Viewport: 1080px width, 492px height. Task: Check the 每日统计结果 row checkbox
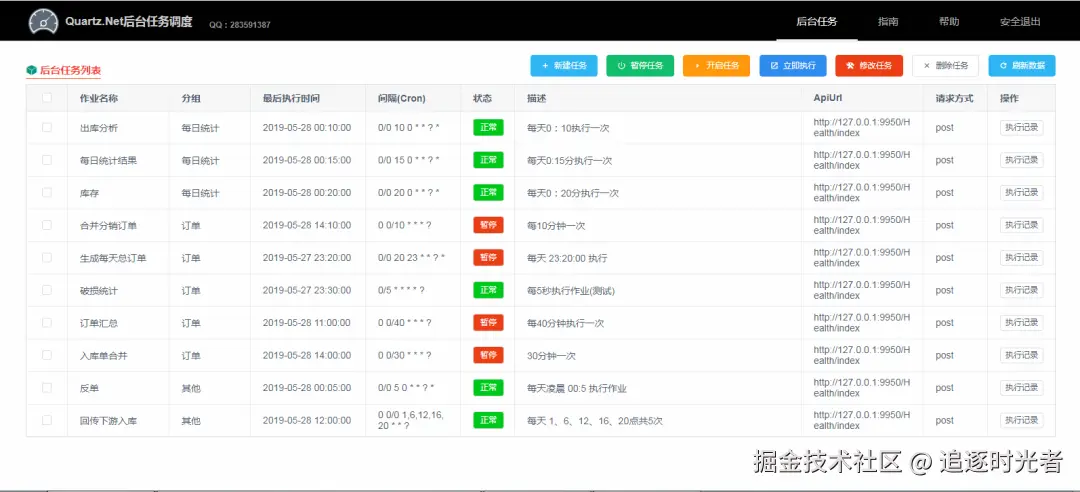pos(47,160)
